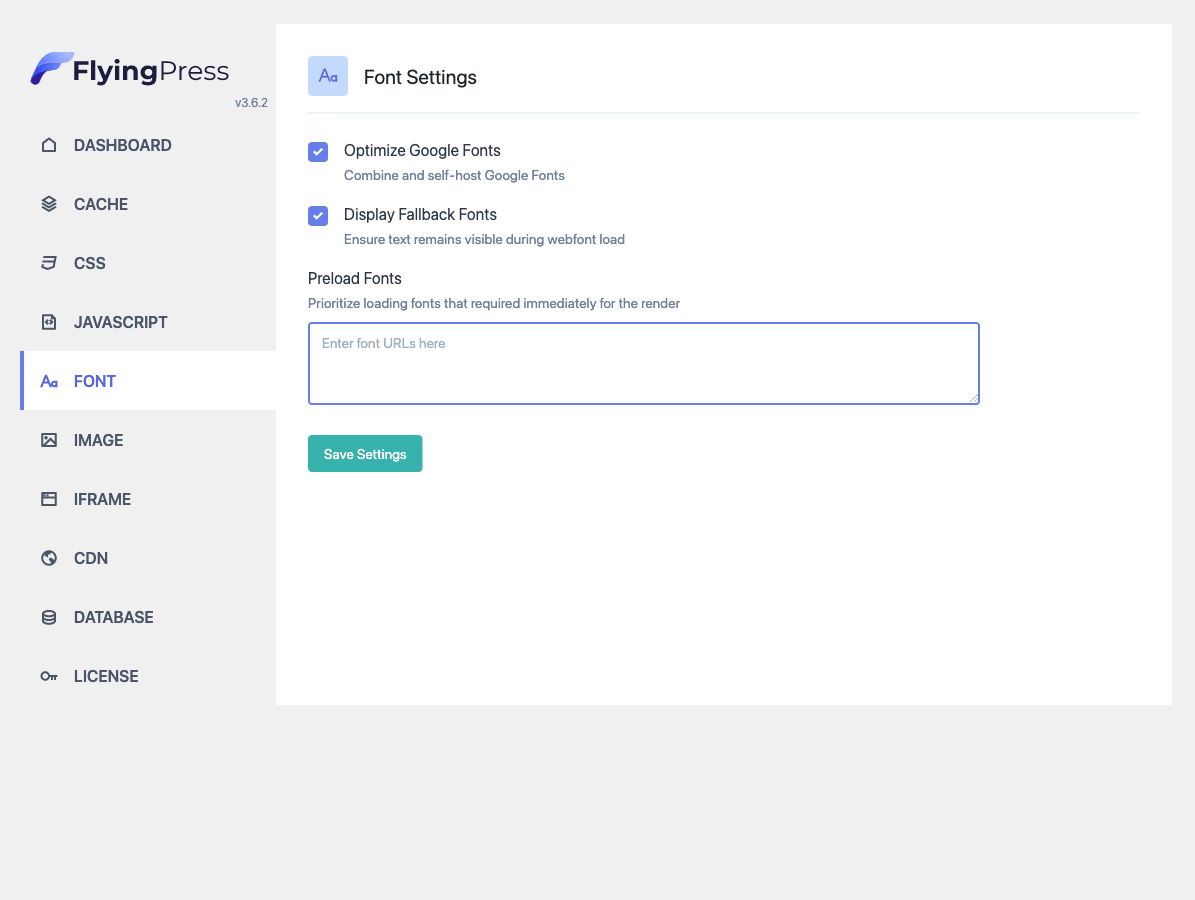Click the FlyingPress logo

pos(130,68)
